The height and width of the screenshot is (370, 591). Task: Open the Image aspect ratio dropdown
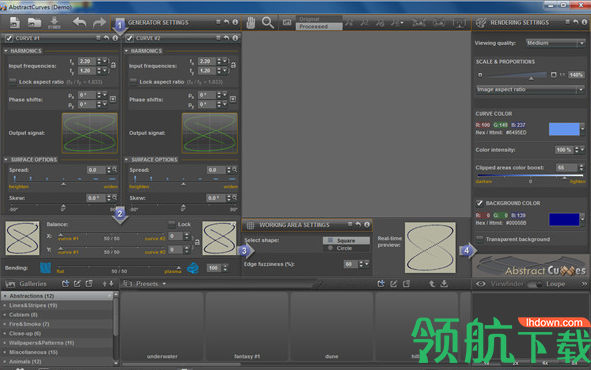point(530,90)
